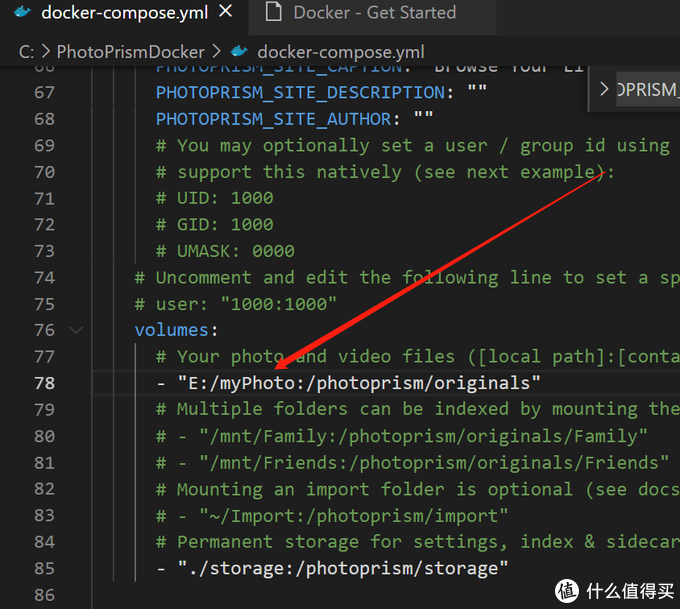This screenshot has height=609, width=680.
Task: Click the 'volumes:' key on line 76
Action: click(176, 330)
